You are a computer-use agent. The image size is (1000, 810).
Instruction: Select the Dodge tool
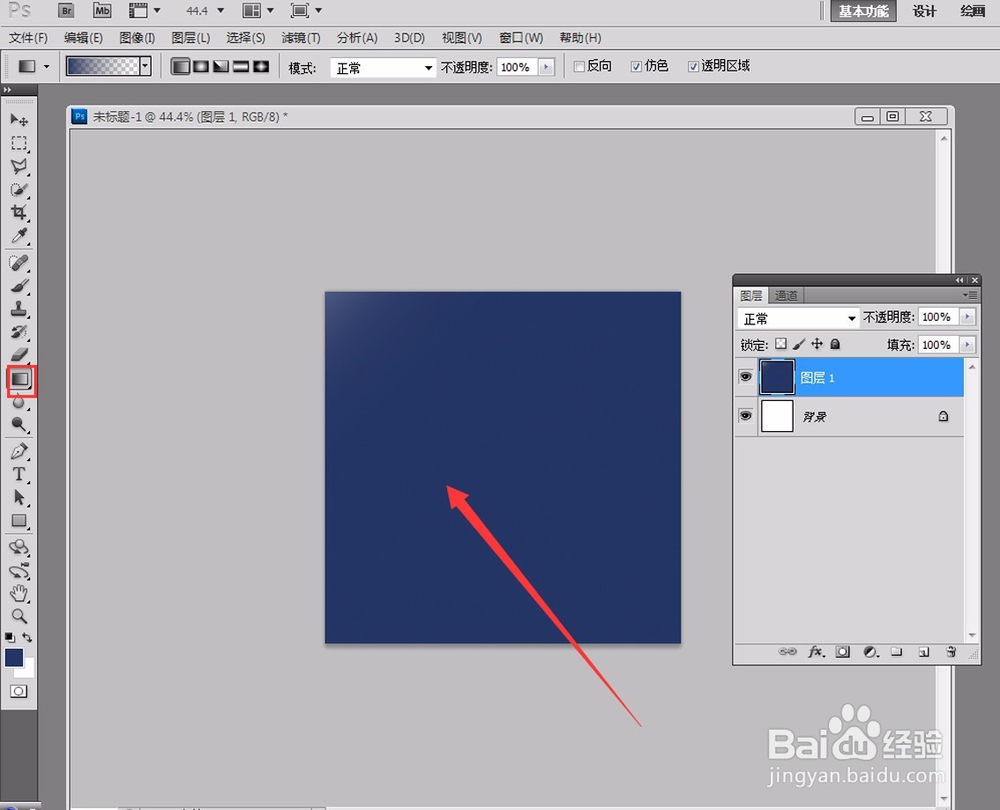tap(19, 425)
